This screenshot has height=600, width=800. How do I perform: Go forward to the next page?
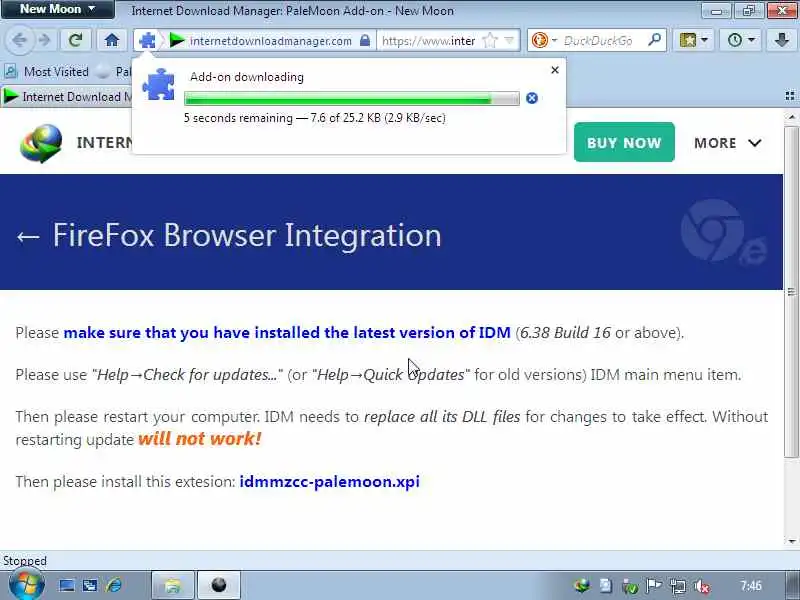point(45,40)
